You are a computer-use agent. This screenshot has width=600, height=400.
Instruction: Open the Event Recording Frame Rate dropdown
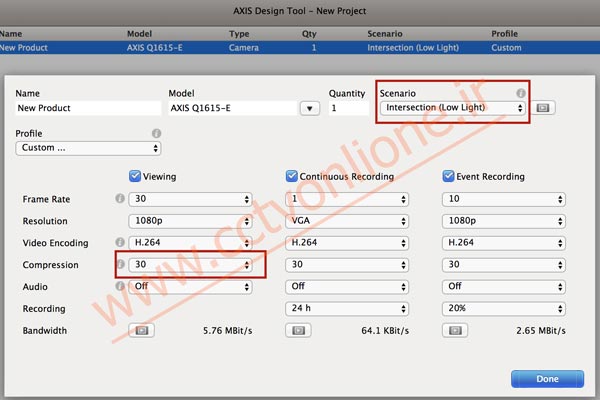(x=504, y=199)
